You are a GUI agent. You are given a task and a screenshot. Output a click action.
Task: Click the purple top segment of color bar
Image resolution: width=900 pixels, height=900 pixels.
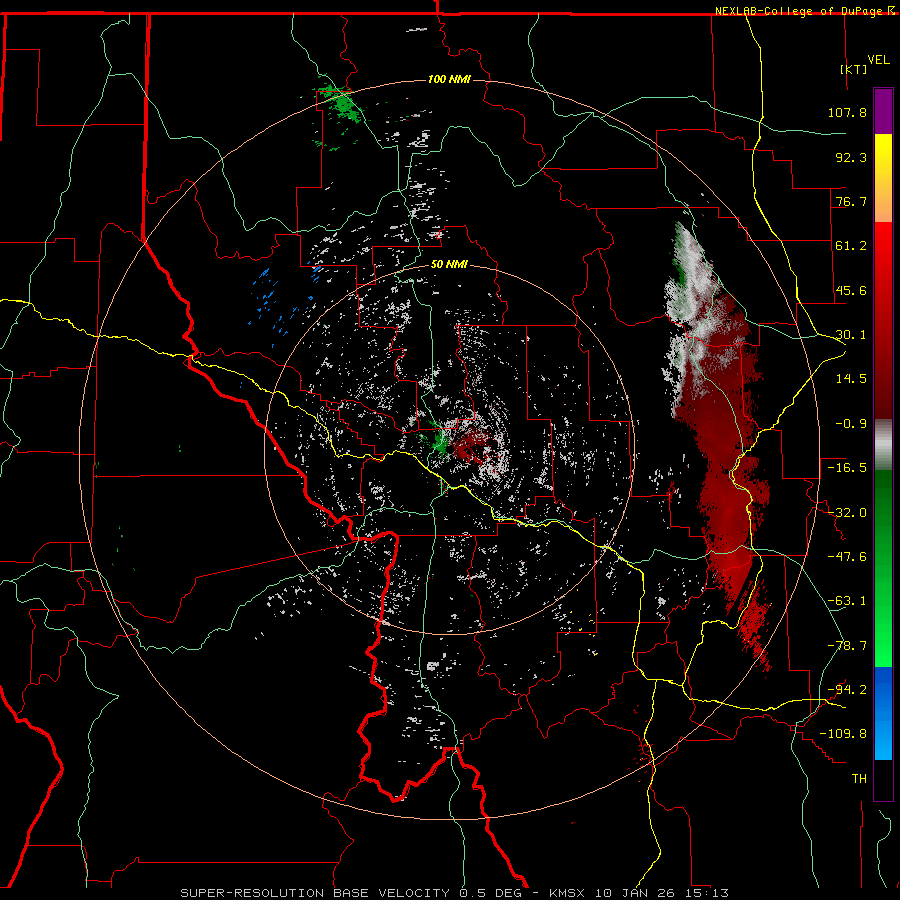tap(883, 111)
